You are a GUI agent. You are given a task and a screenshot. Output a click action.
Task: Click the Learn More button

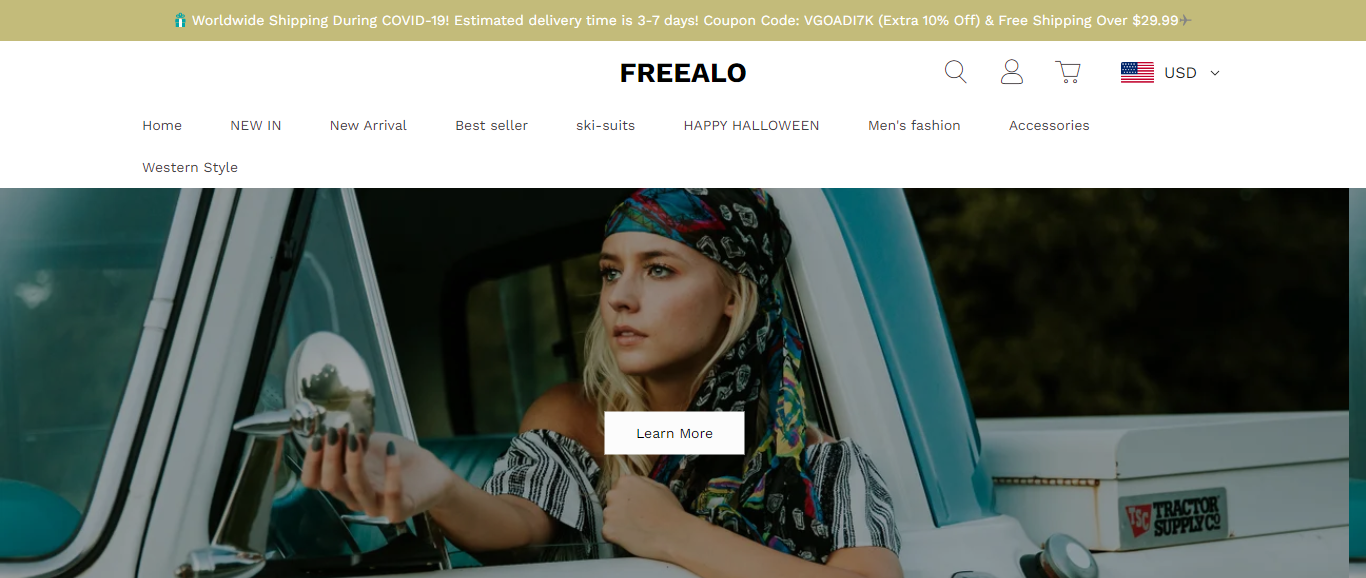674,433
